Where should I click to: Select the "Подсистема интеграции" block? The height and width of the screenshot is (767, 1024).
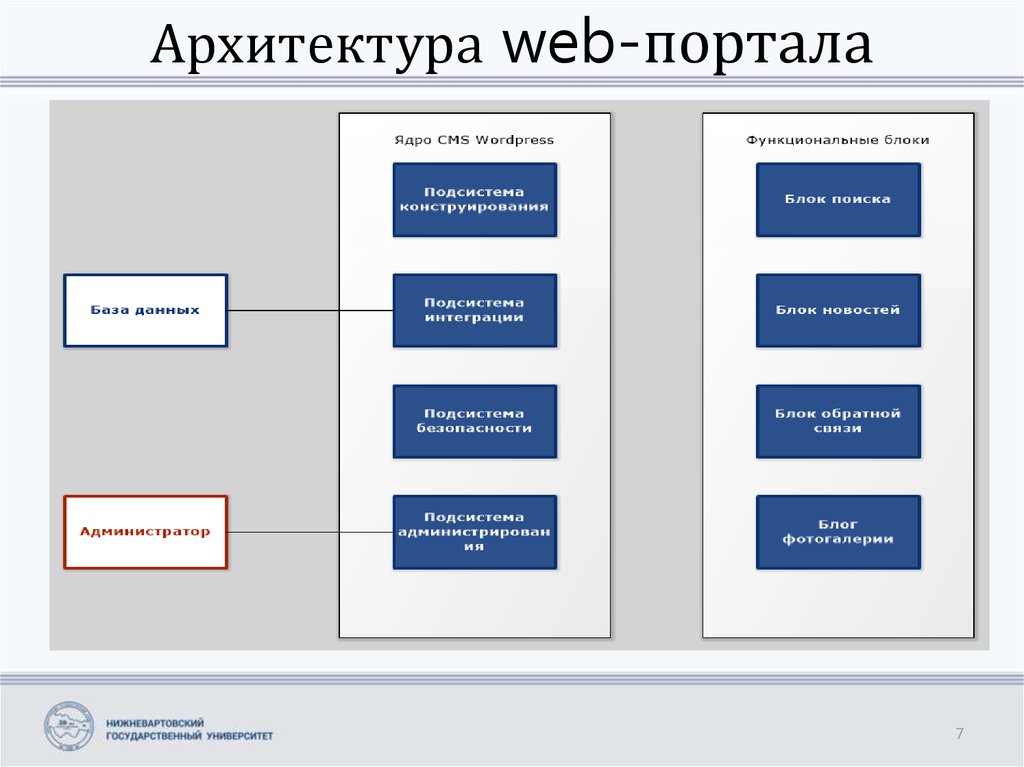(475, 310)
